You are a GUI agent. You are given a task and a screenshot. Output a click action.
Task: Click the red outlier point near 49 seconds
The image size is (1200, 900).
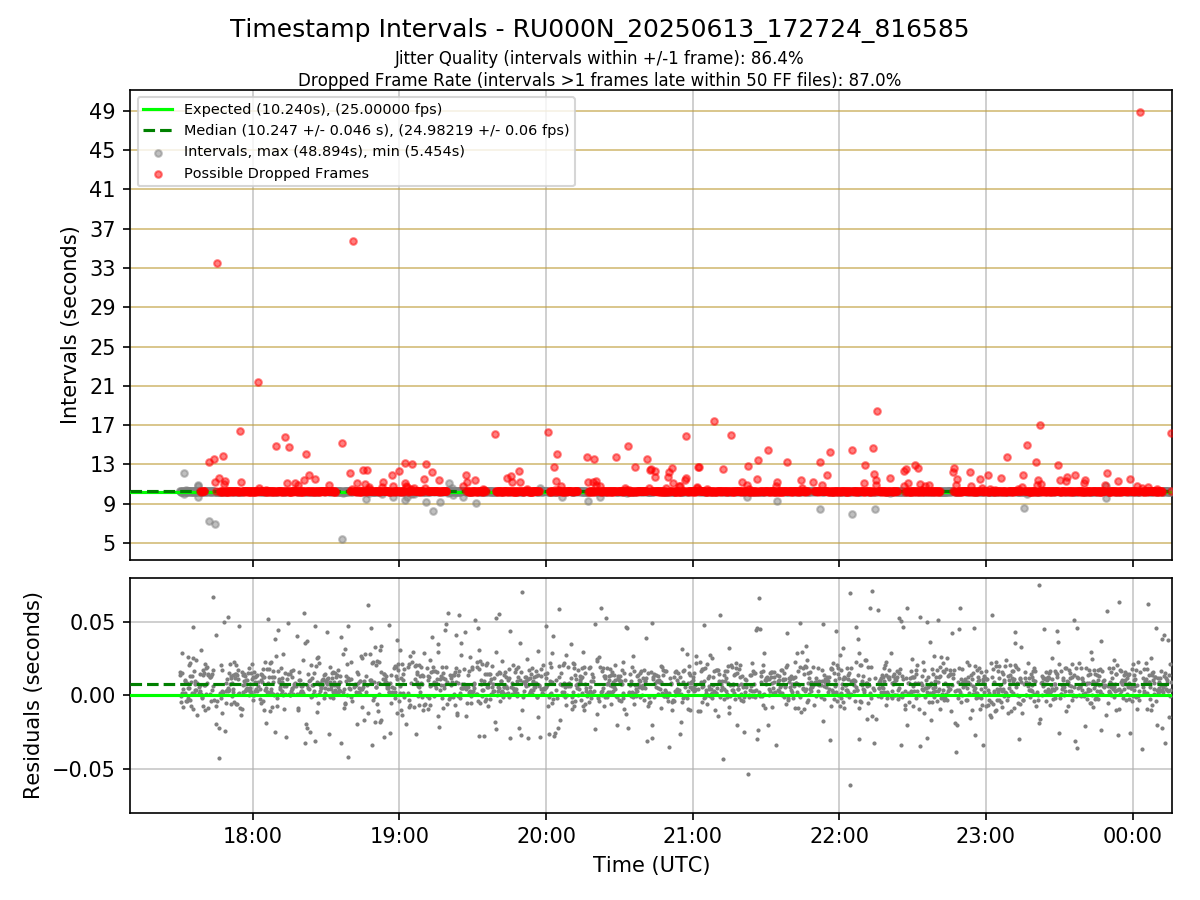[1140, 112]
